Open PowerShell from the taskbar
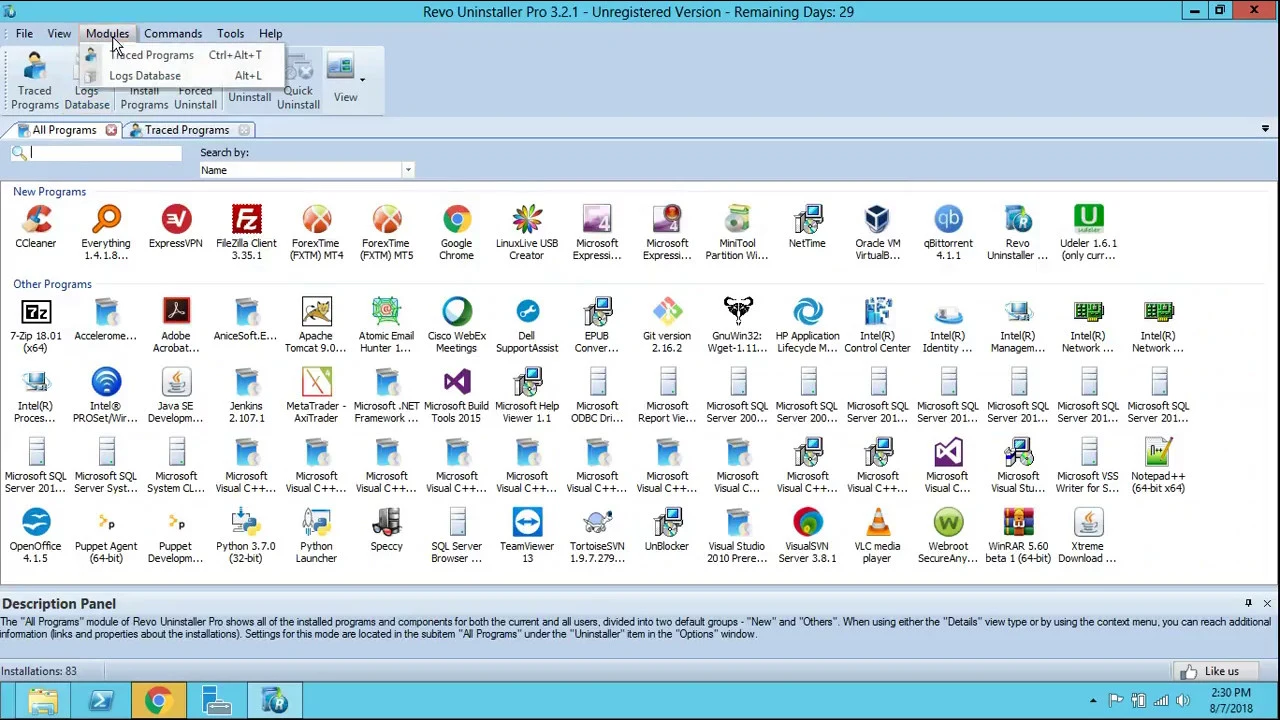This screenshot has width=1280, height=720. pos(100,702)
